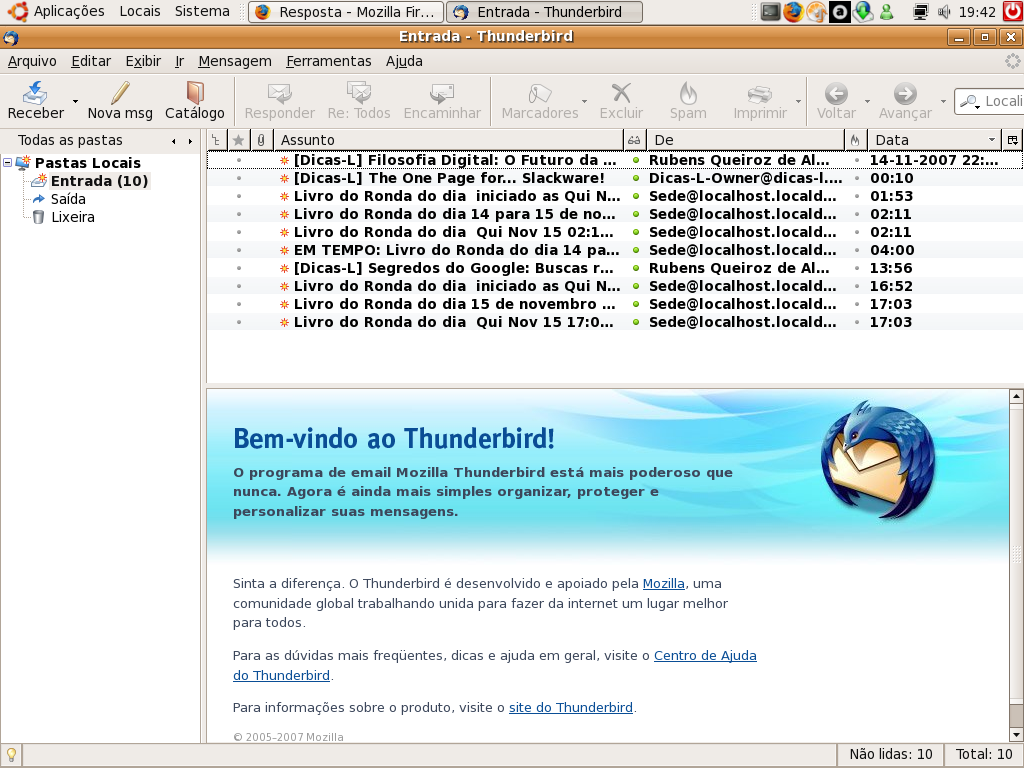The image size is (1024, 768).
Task: Click the Ubuntu shutdown power icon
Action: (x=1013, y=11)
